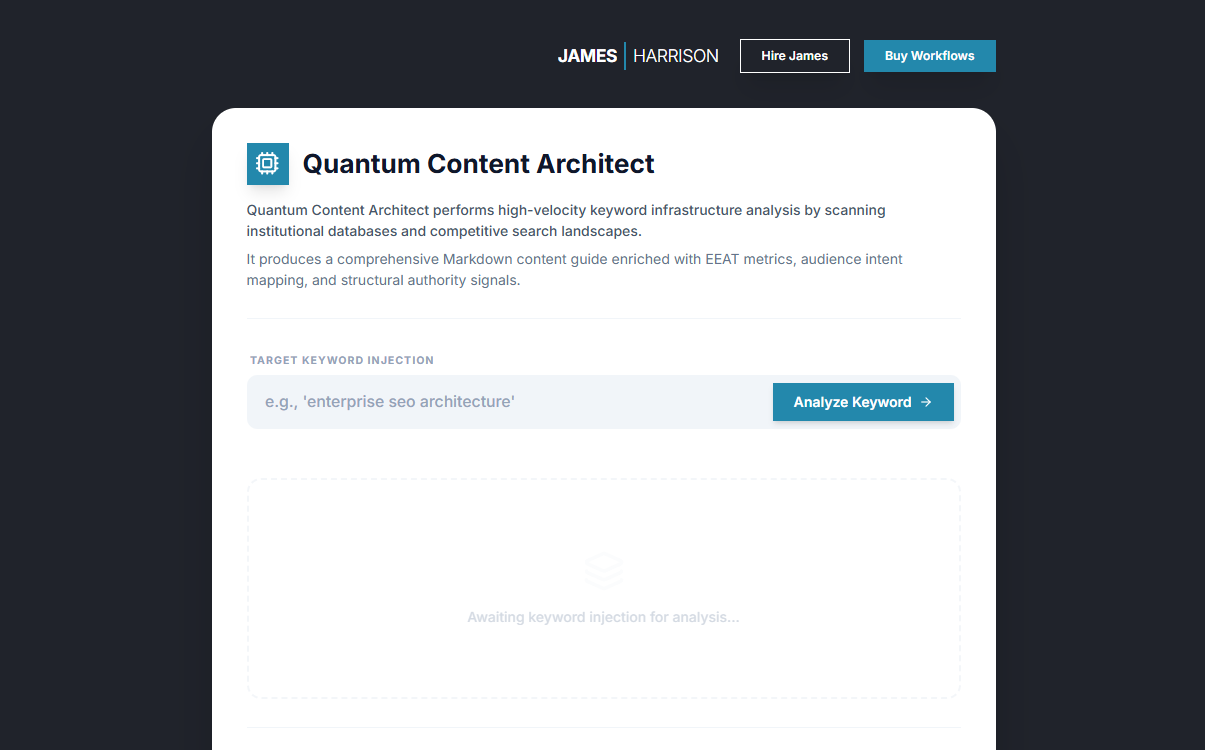Click the microchip icon beside Quantum Content Architect title
1205x750 pixels.
coord(267,163)
